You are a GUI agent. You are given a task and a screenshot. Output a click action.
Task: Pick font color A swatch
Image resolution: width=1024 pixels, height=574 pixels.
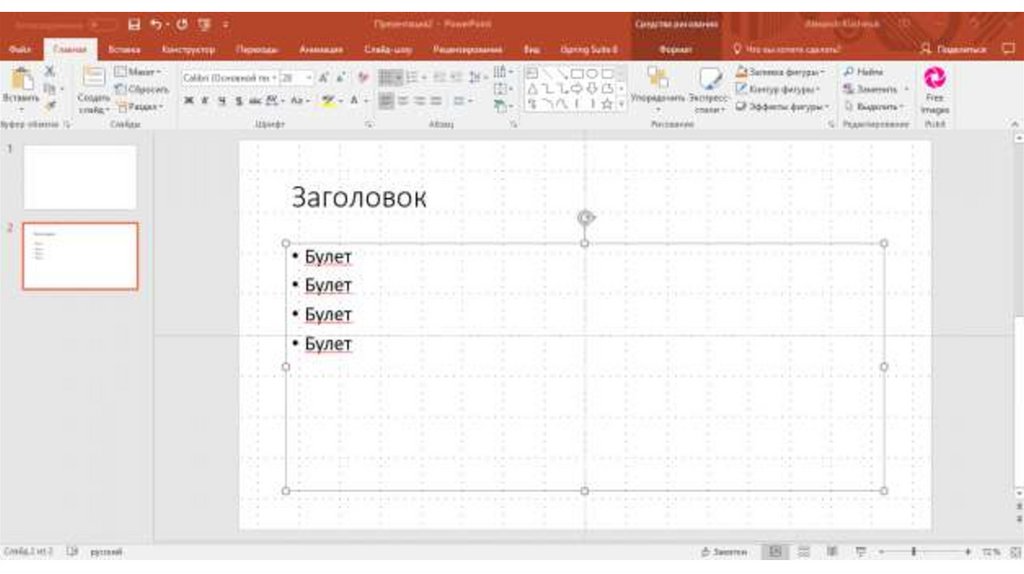[x=354, y=101]
